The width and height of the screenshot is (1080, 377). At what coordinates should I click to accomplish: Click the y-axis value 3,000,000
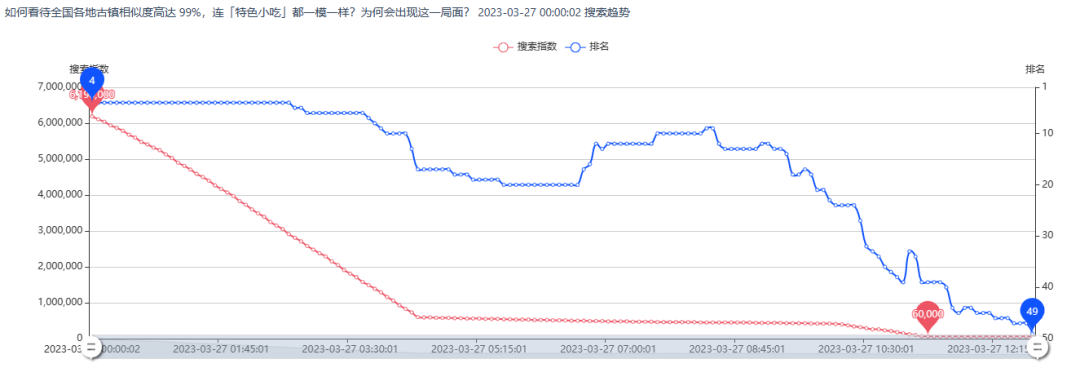tap(62, 231)
